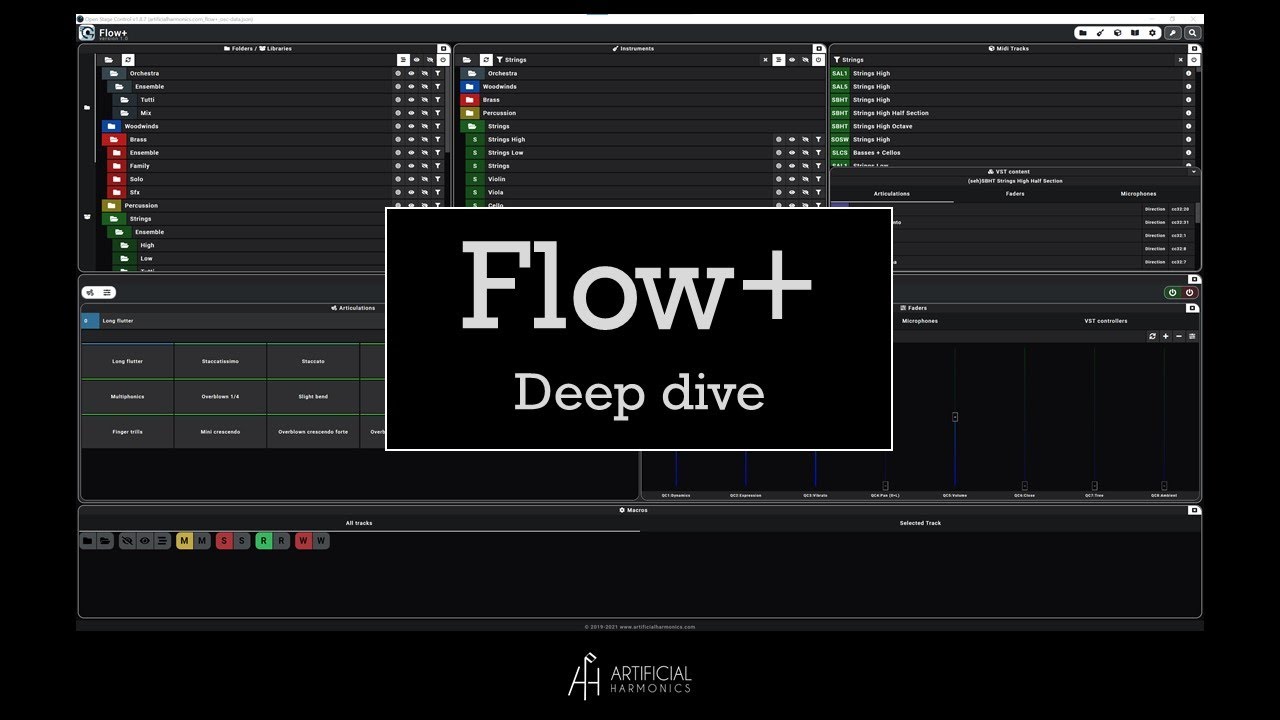Click open-folder icon in Instruments panel toolbar
The height and width of the screenshot is (720, 1280).
467,60
